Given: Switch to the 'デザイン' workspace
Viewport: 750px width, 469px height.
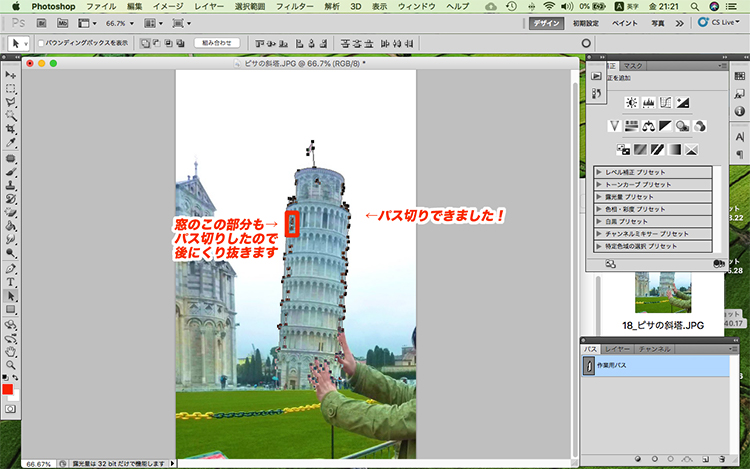Looking at the screenshot, I should click(x=546, y=23).
